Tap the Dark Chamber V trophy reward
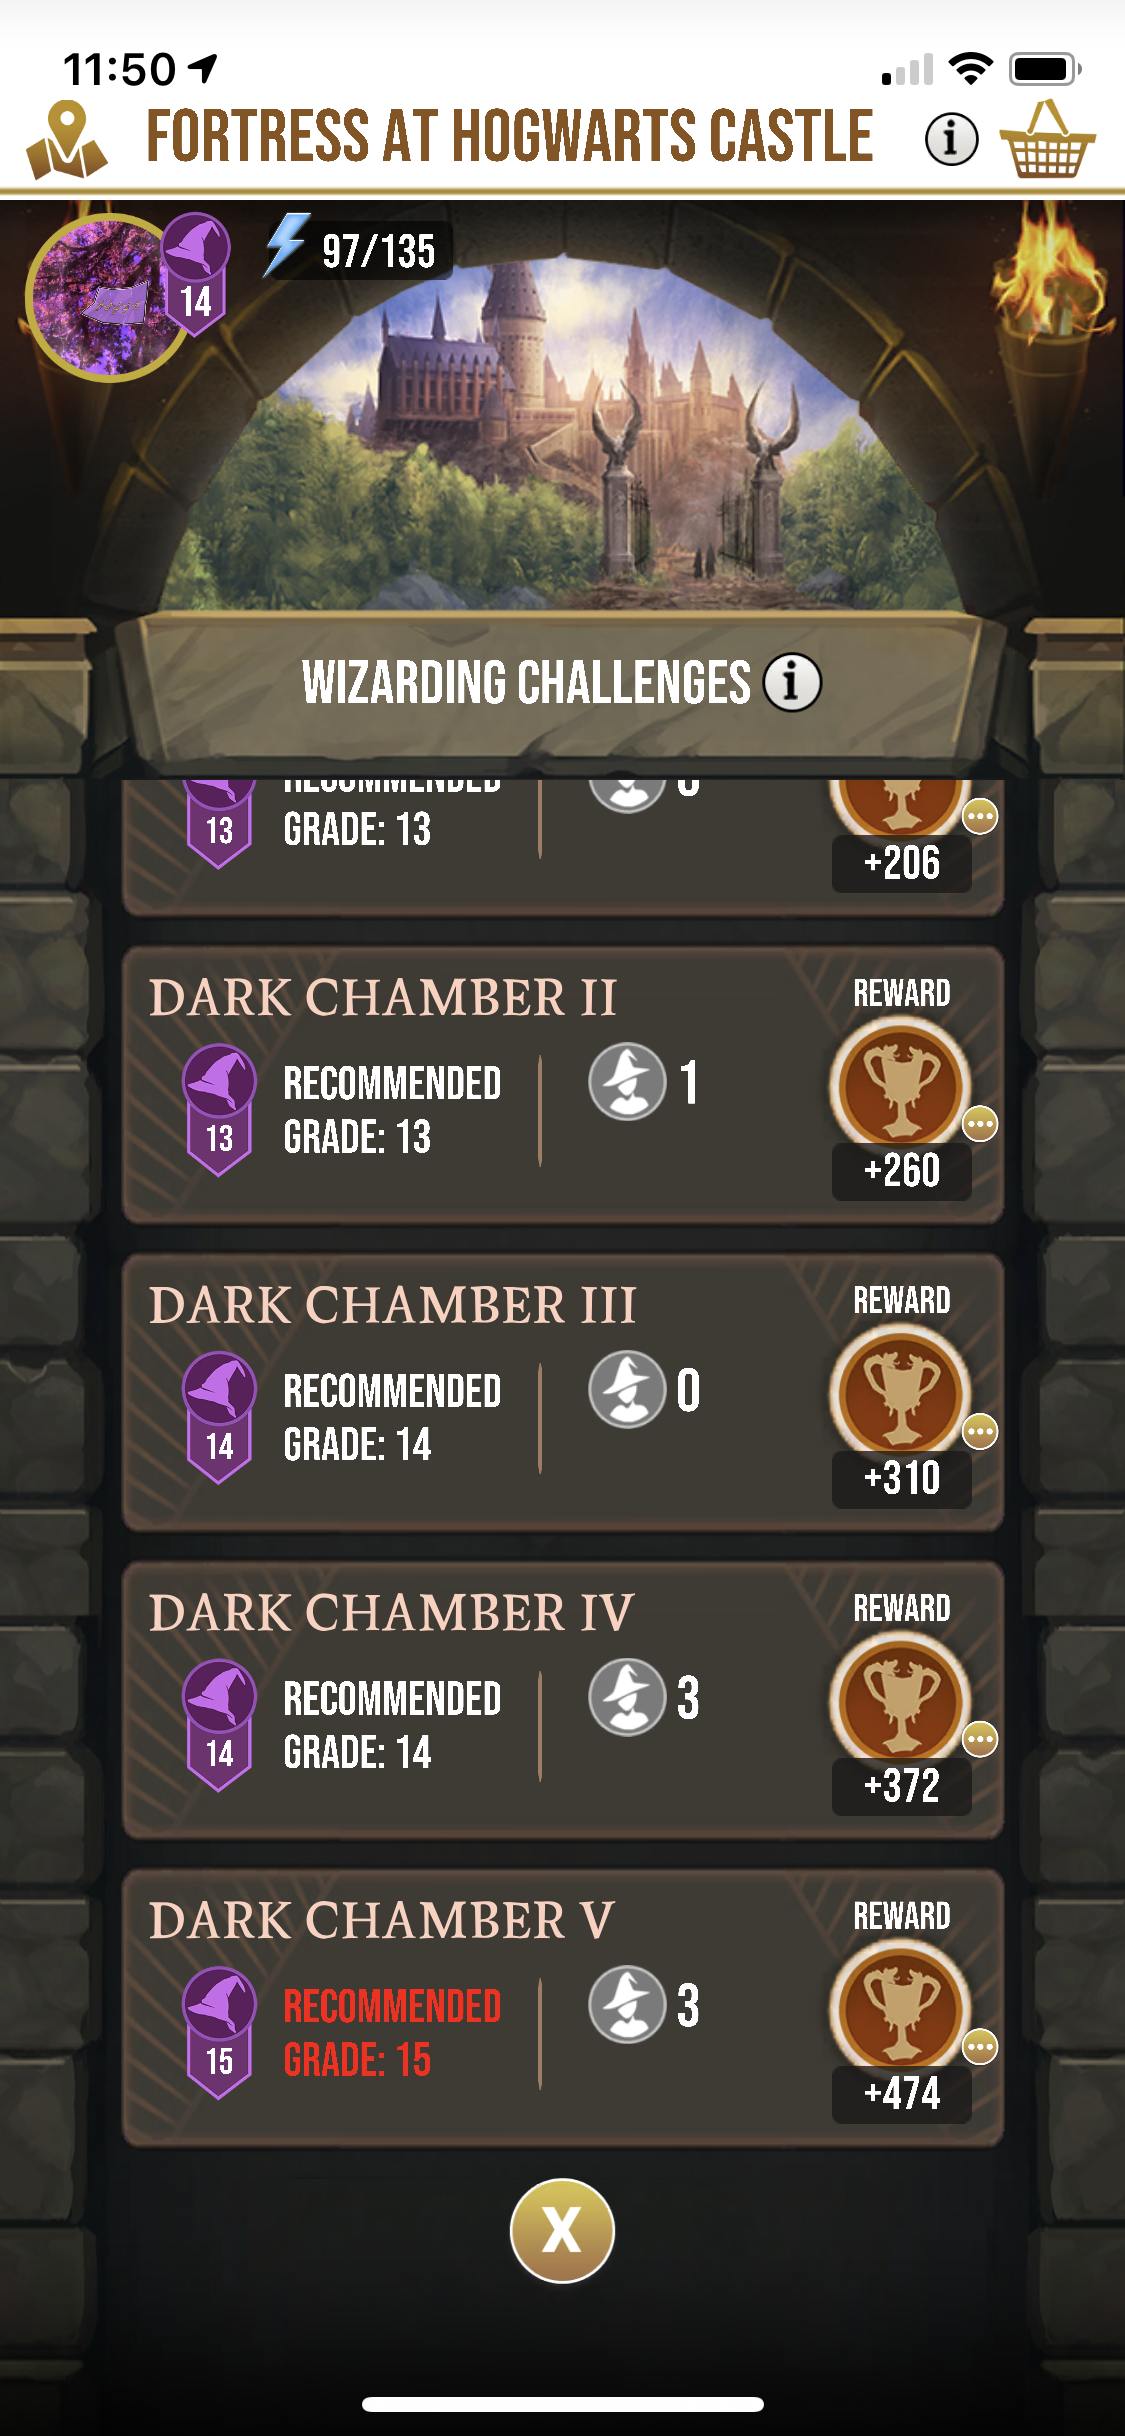This screenshot has width=1125, height=2436. tap(901, 2009)
